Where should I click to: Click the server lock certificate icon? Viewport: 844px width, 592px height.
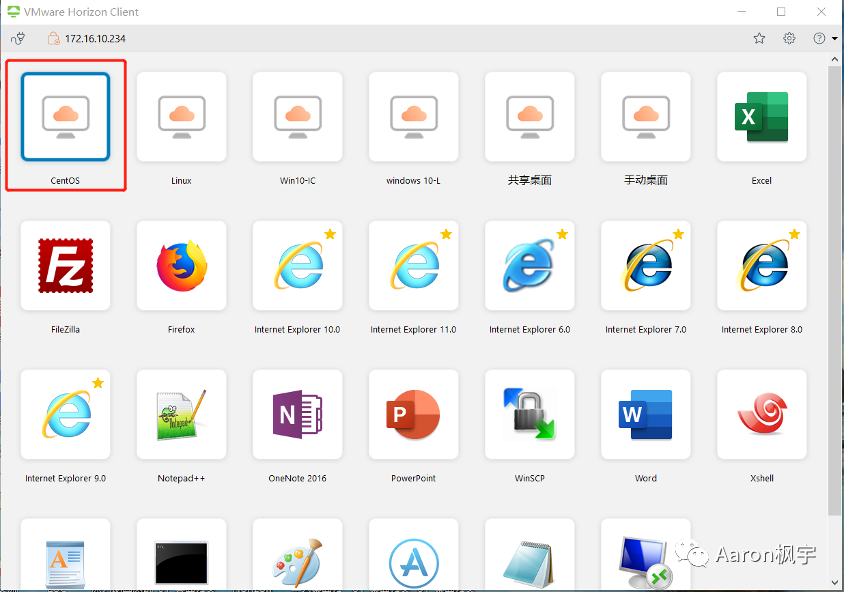coord(53,38)
